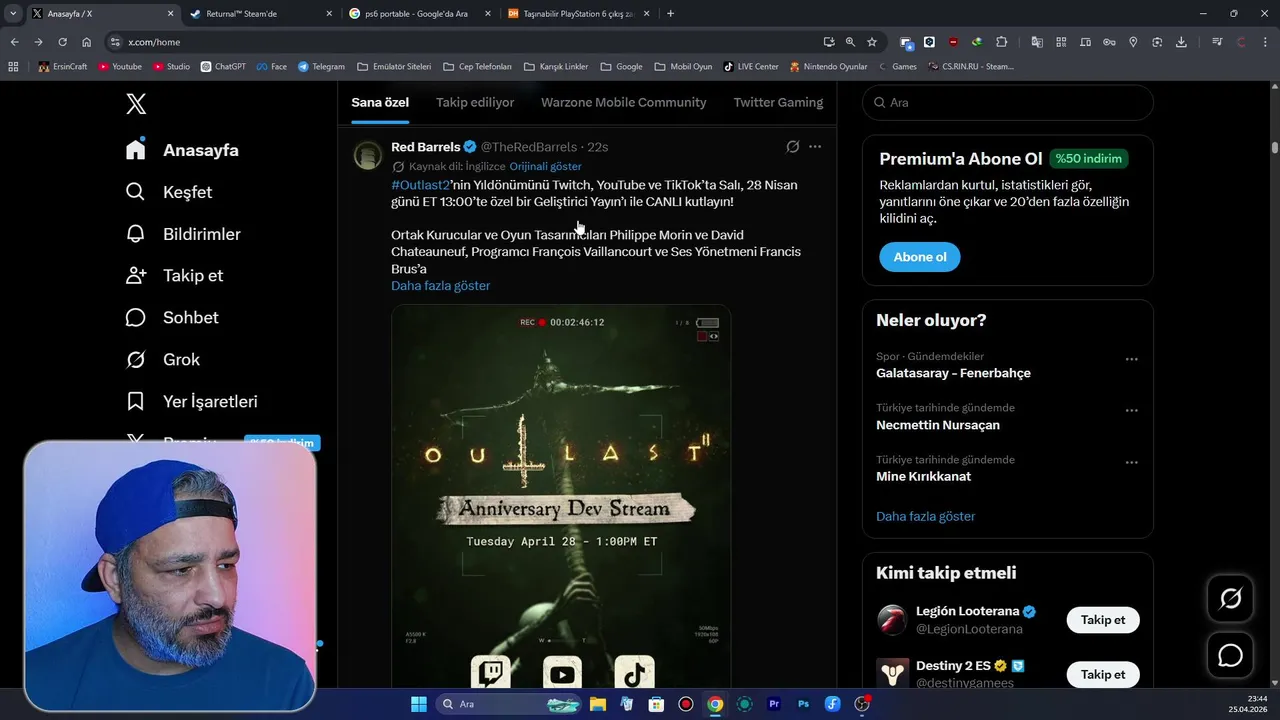The image size is (1280, 720).
Task: Open Bildirimler notifications
Action: pyautogui.click(x=183, y=234)
